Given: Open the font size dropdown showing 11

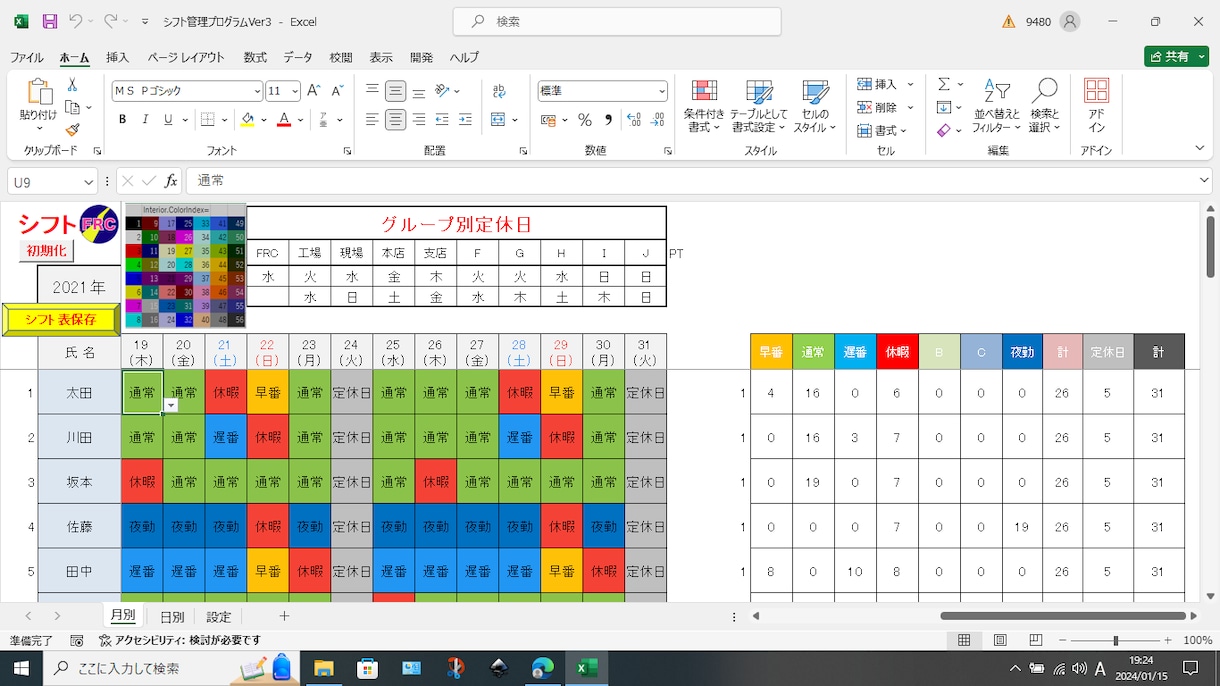Looking at the screenshot, I should [x=295, y=91].
